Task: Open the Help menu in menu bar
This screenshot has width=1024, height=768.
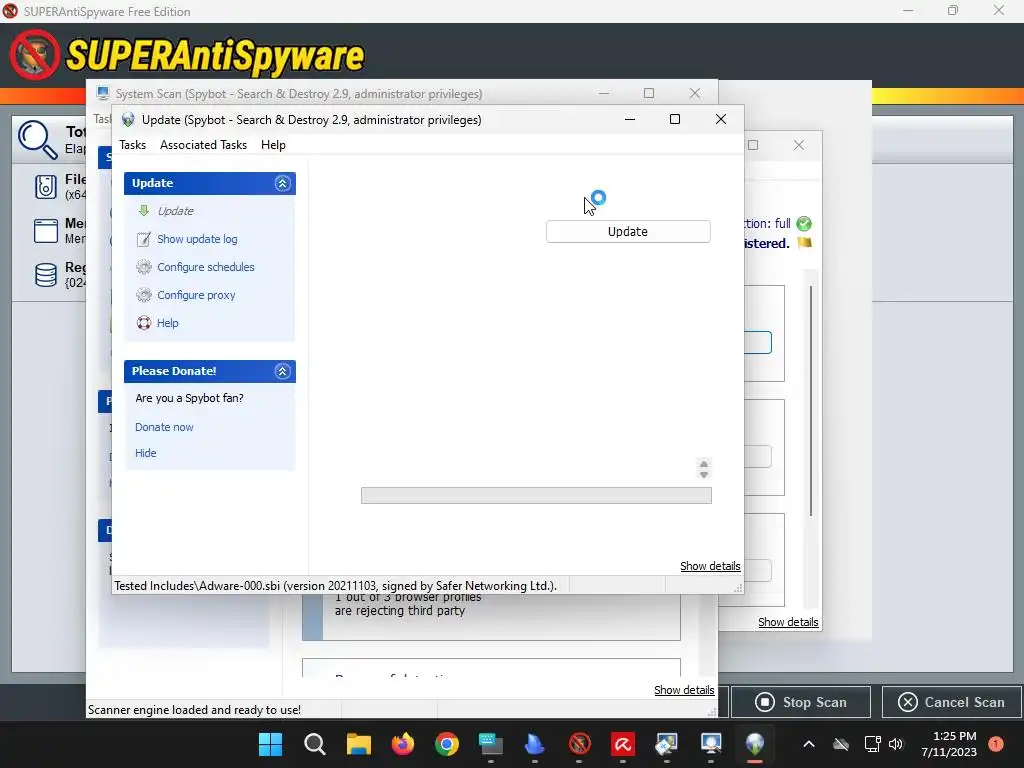Action: 273,145
